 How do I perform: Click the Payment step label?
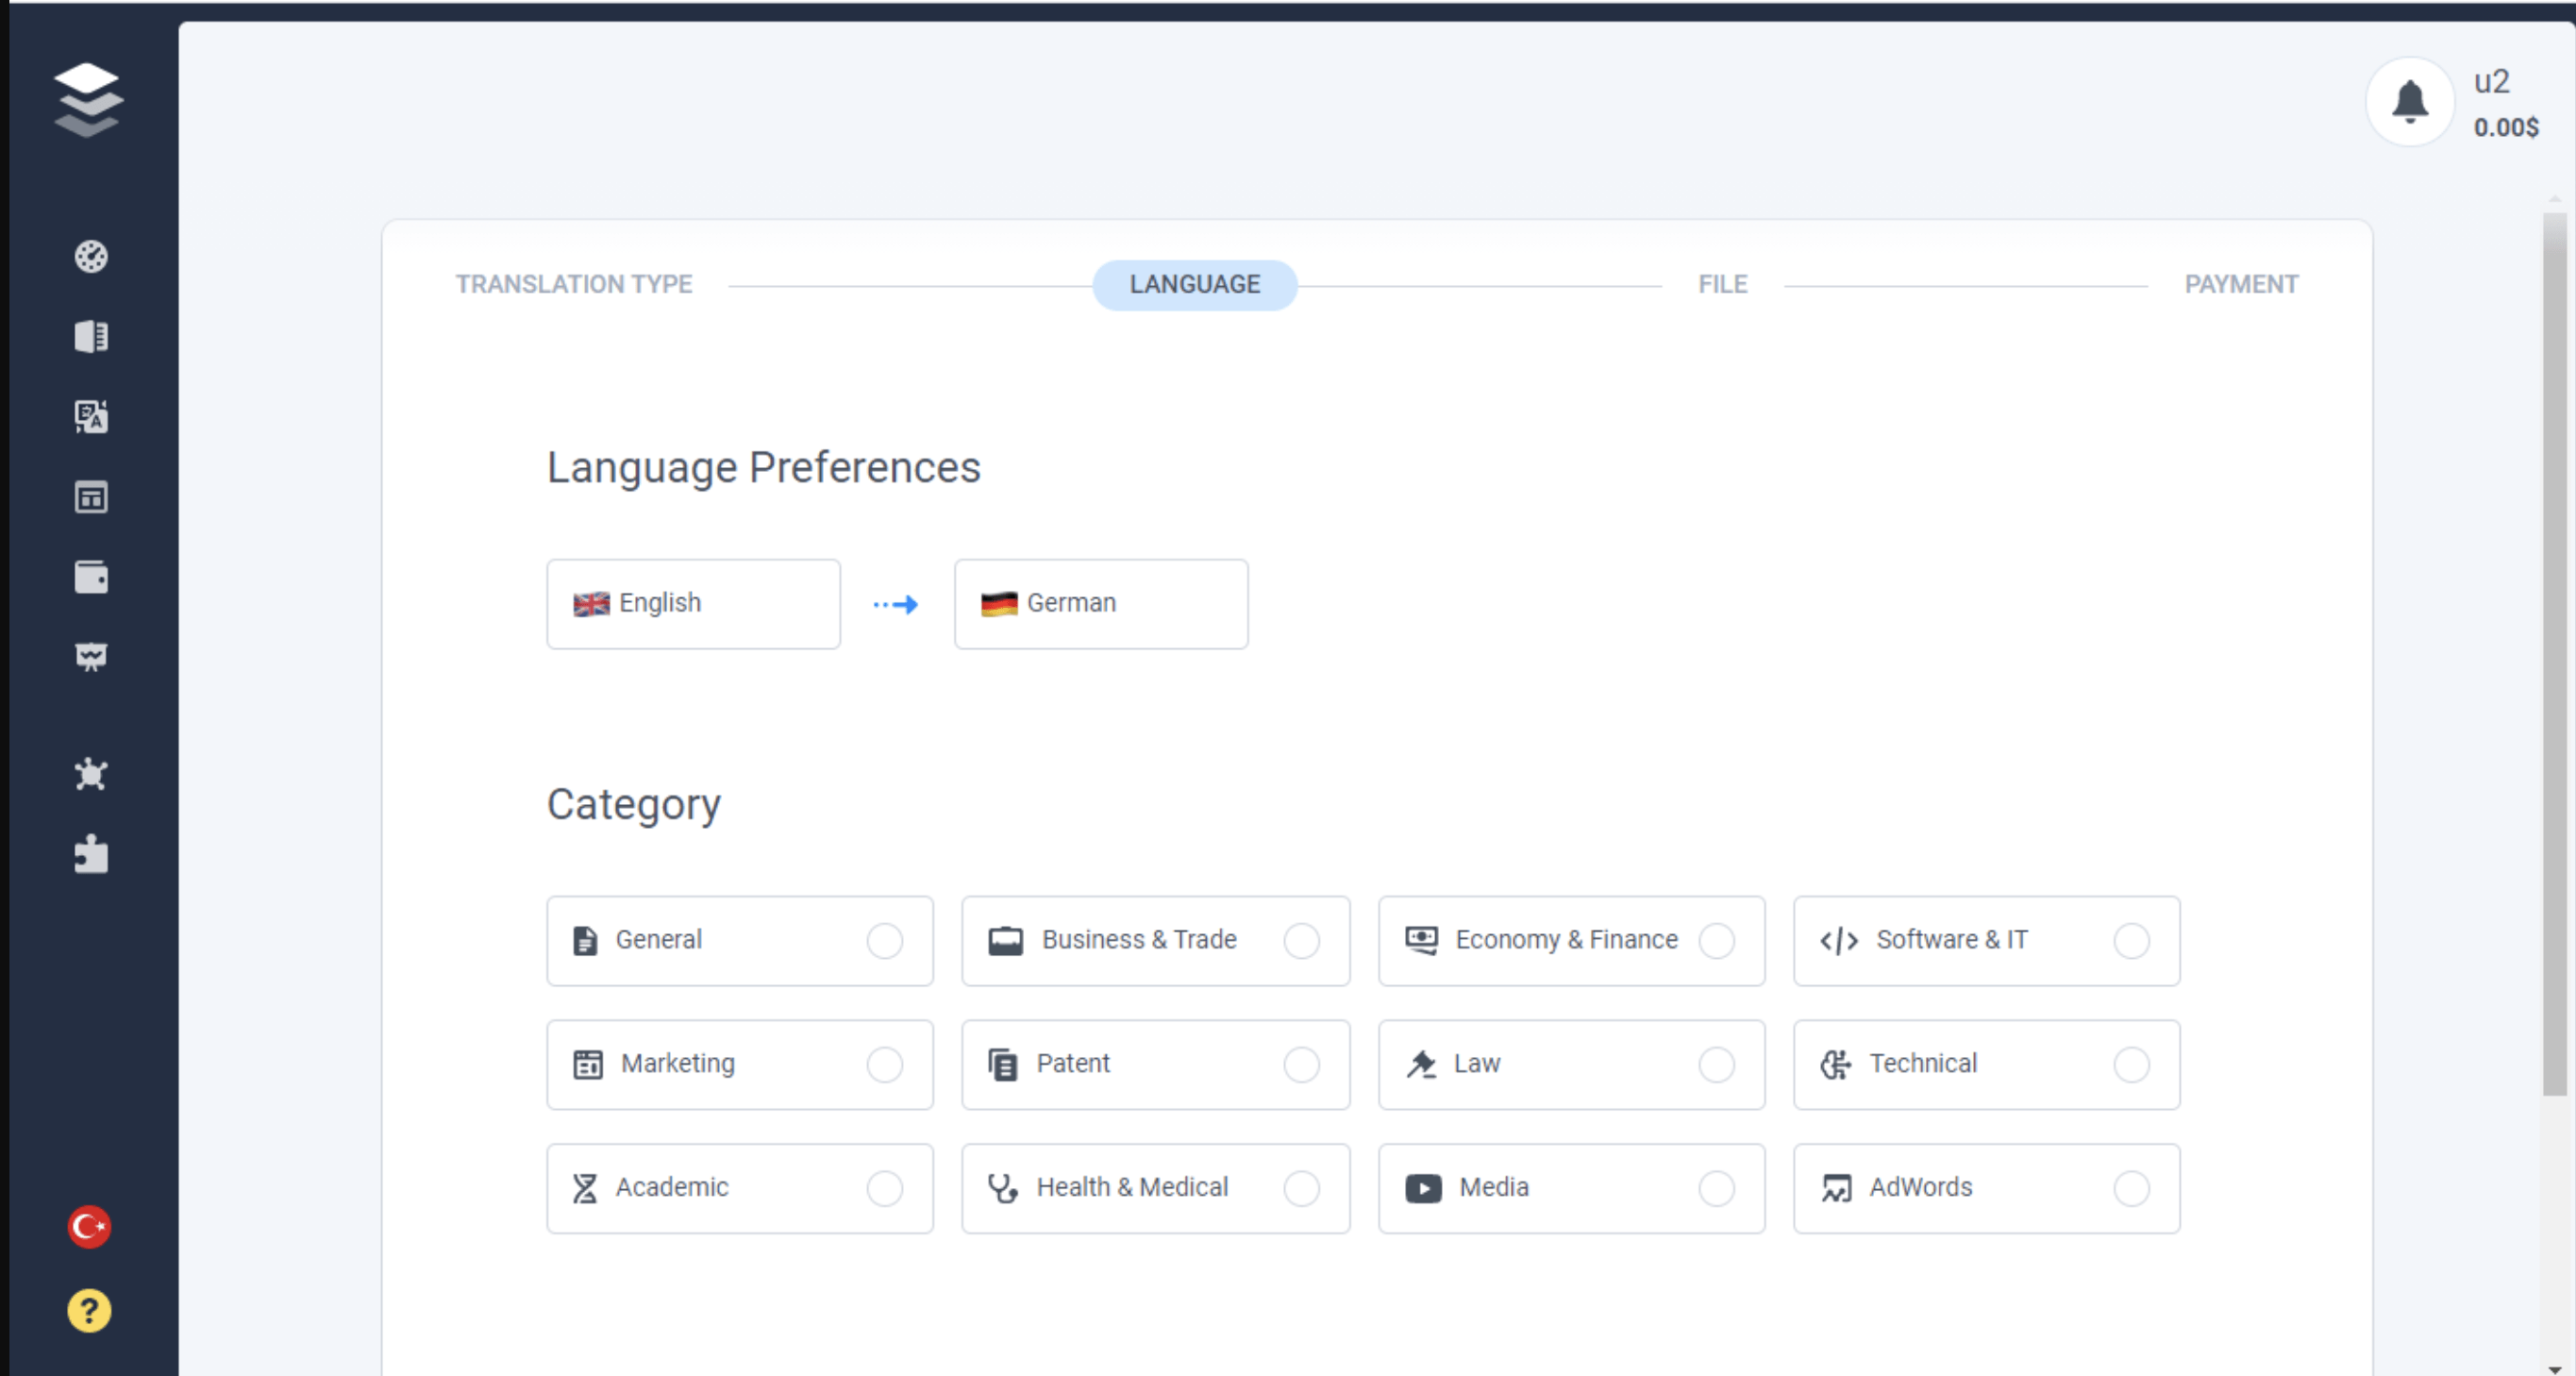[2240, 284]
